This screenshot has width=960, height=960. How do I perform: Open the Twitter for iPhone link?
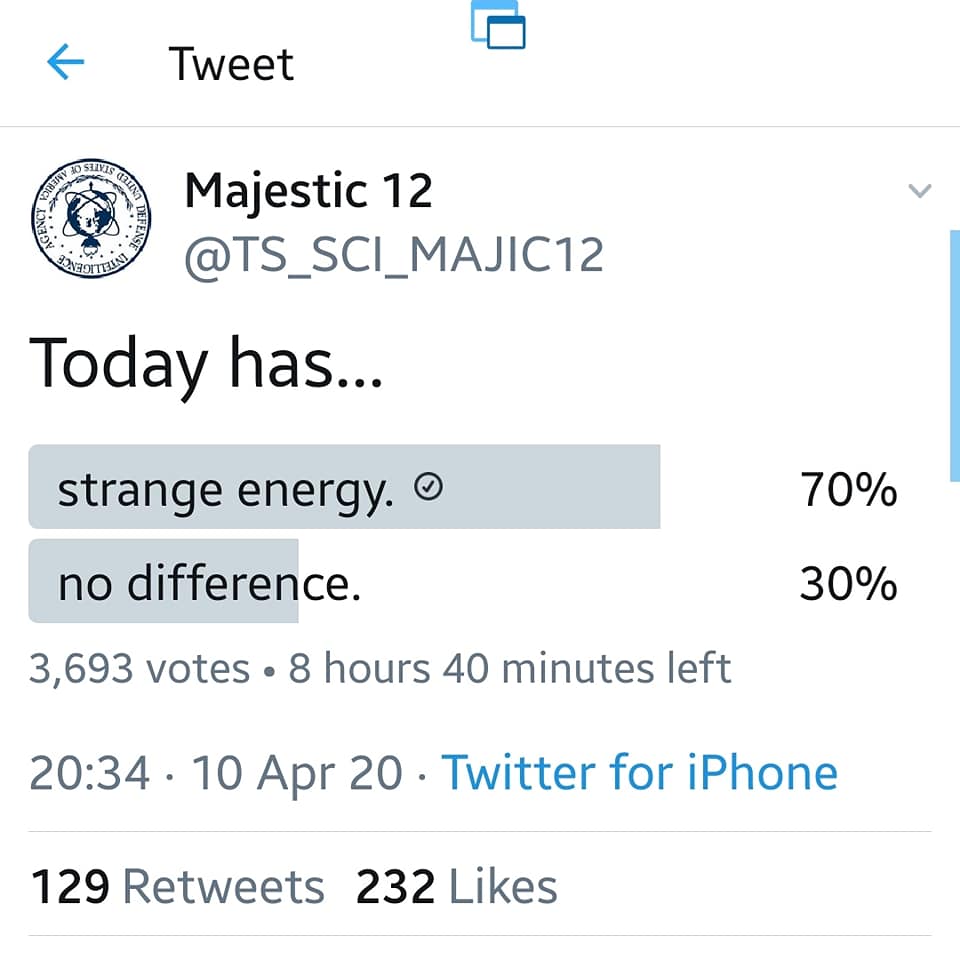pyautogui.click(x=639, y=772)
